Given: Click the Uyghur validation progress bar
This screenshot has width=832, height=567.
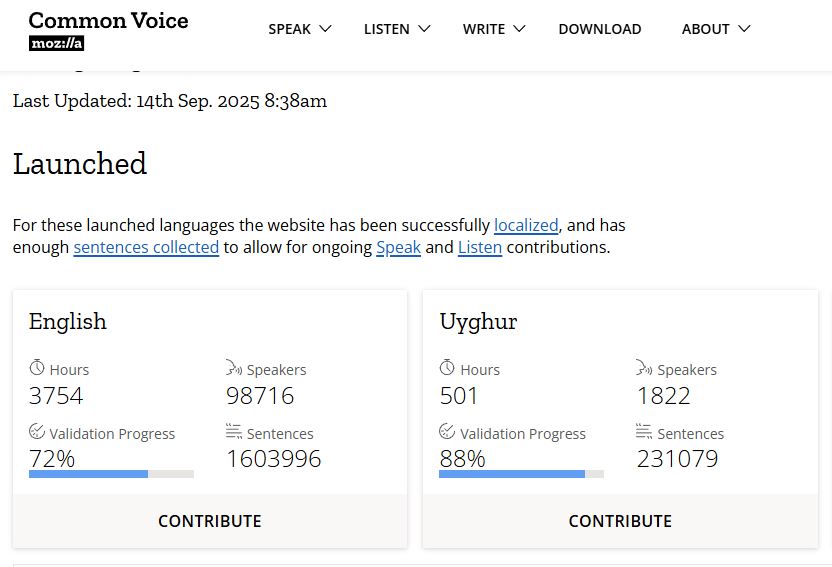Looking at the screenshot, I should pos(521,474).
